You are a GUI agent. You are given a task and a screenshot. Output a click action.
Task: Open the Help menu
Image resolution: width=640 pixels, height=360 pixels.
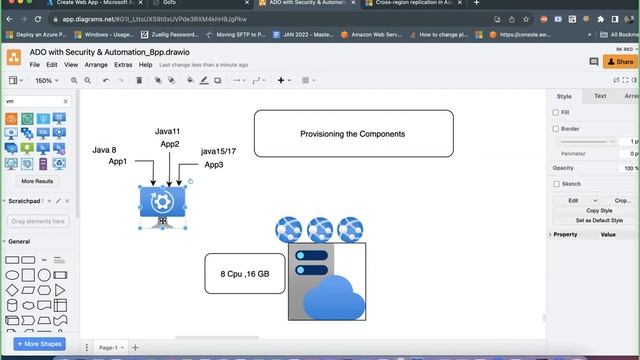[x=145, y=65]
